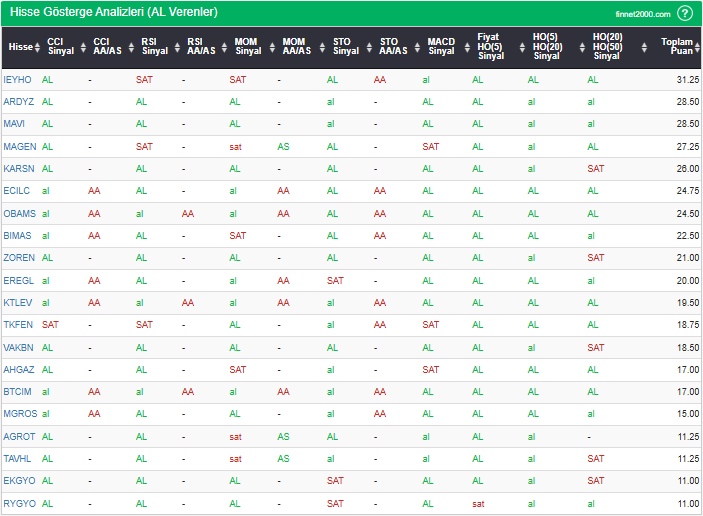Select TKFEN total score 18.75
703x516 pixels.
(688, 325)
